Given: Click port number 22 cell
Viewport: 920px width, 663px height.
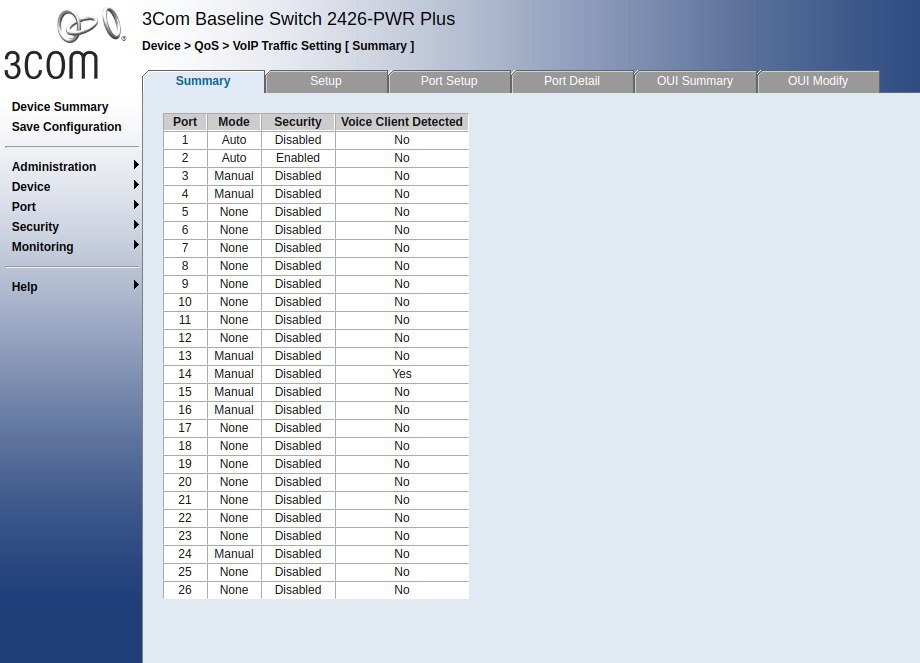Looking at the screenshot, I should tap(185, 517).
